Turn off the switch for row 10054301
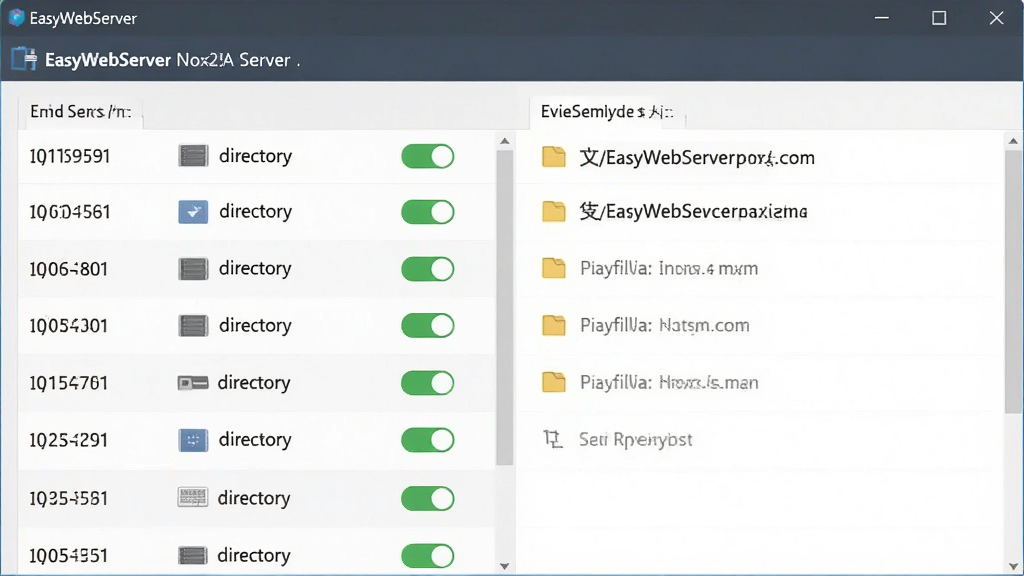Viewport: 1024px width, 576px height. [428, 325]
